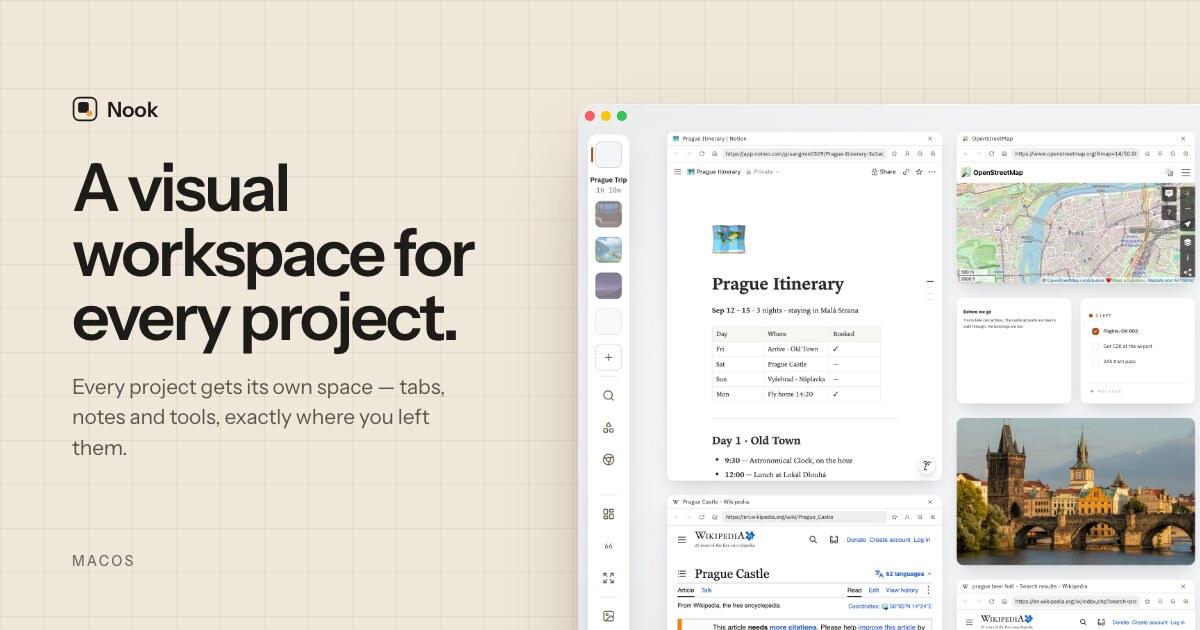Favorite the Notion page with star icon
The height and width of the screenshot is (630, 1200).
click(x=919, y=172)
